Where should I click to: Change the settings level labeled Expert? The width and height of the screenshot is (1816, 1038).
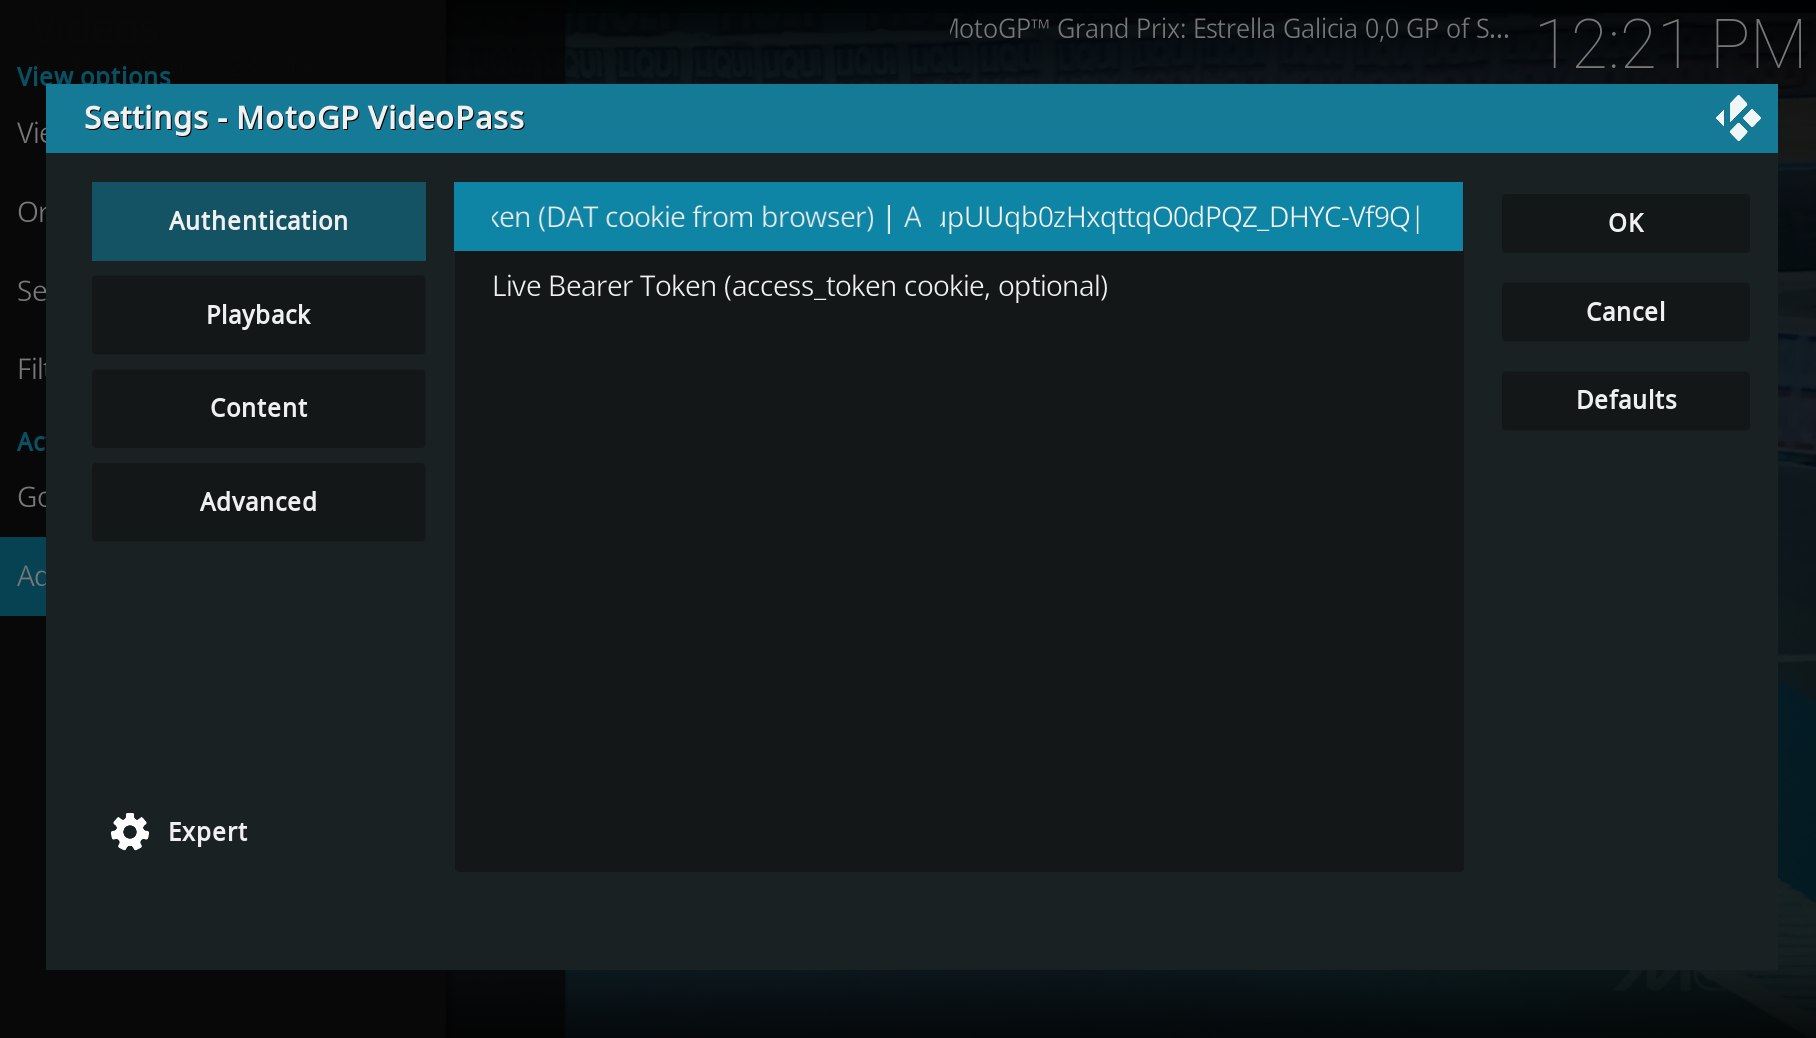(208, 832)
